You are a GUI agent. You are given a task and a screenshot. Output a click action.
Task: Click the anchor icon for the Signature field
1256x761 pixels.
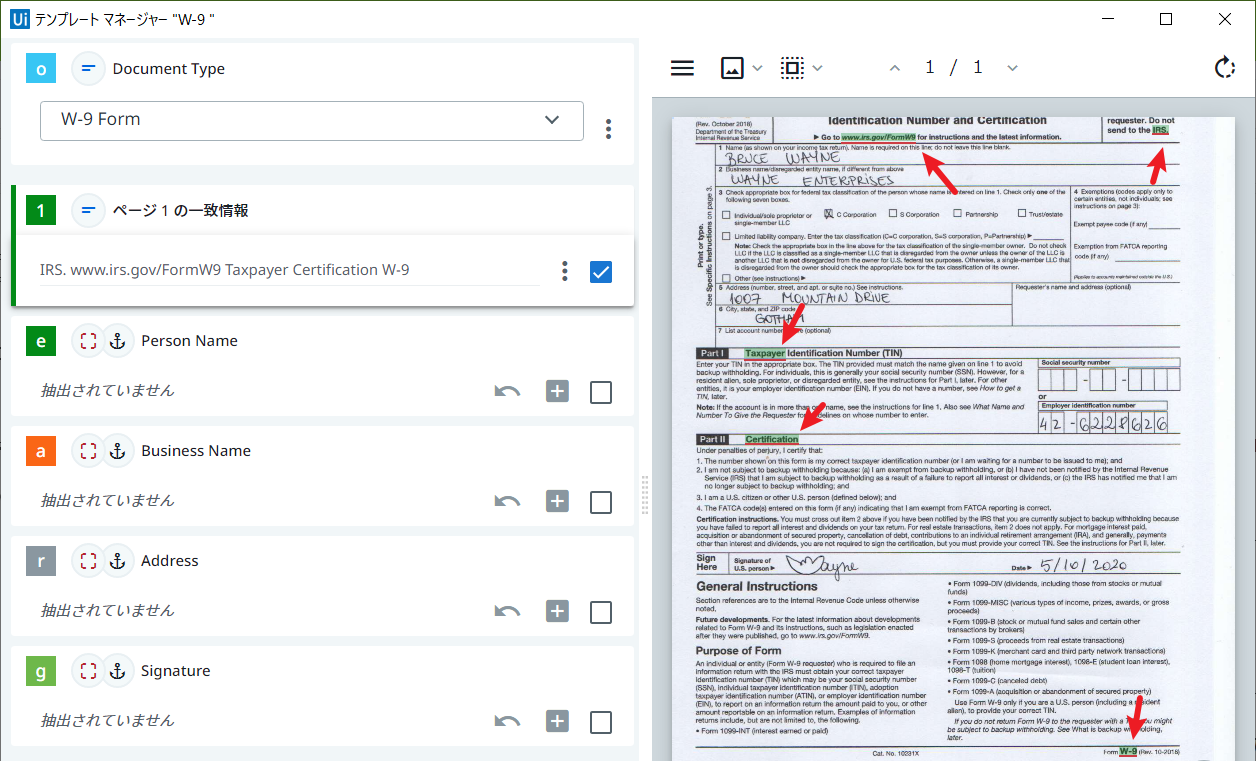point(117,670)
